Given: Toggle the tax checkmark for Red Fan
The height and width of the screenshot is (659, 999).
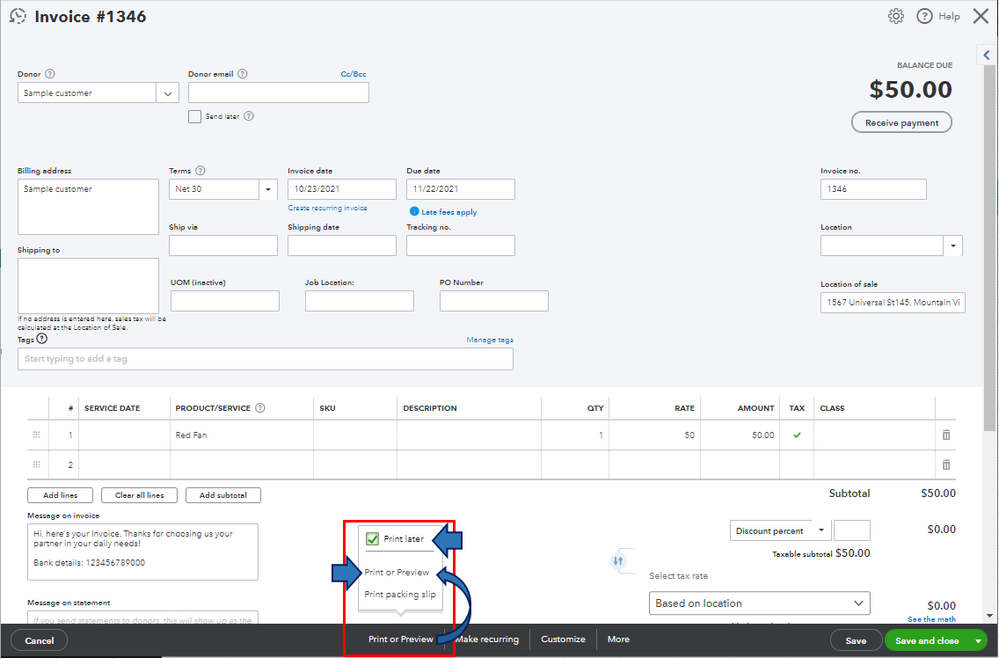Looking at the screenshot, I should pos(797,435).
